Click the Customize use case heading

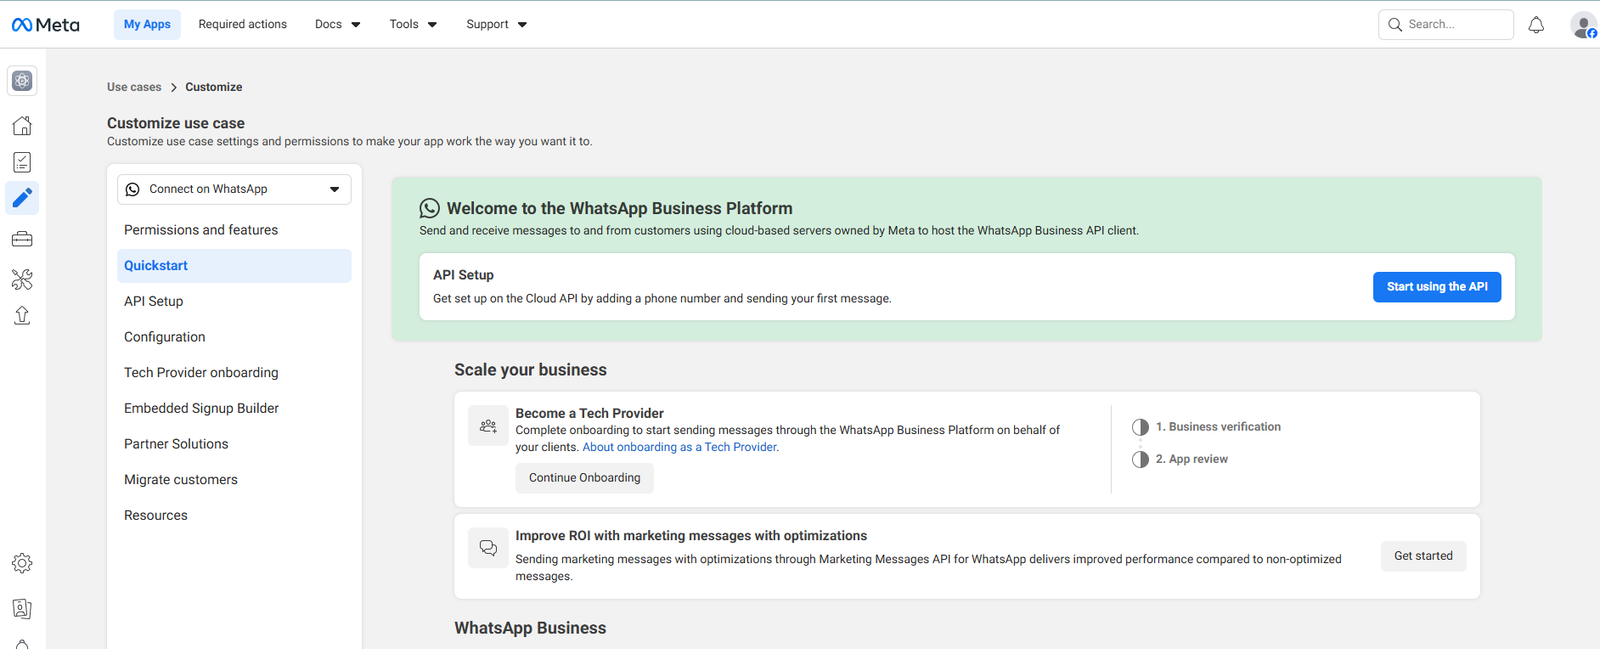pyautogui.click(x=176, y=123)
